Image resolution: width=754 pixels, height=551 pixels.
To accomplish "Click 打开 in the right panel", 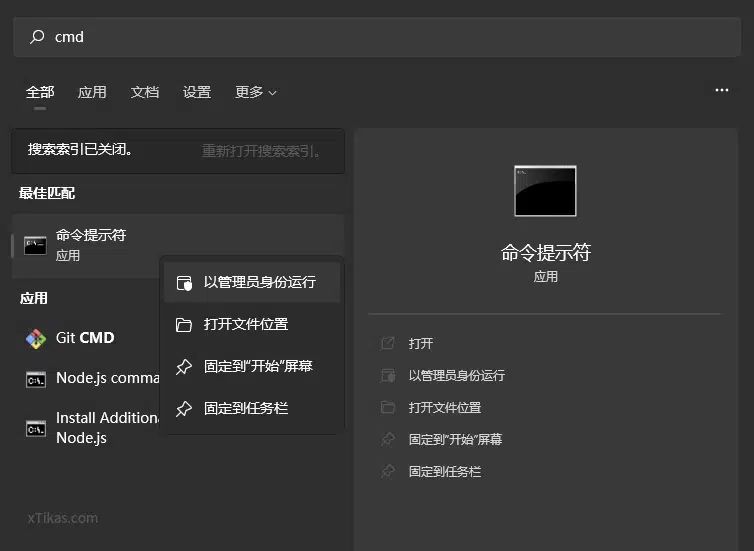I will coord(421,343).
